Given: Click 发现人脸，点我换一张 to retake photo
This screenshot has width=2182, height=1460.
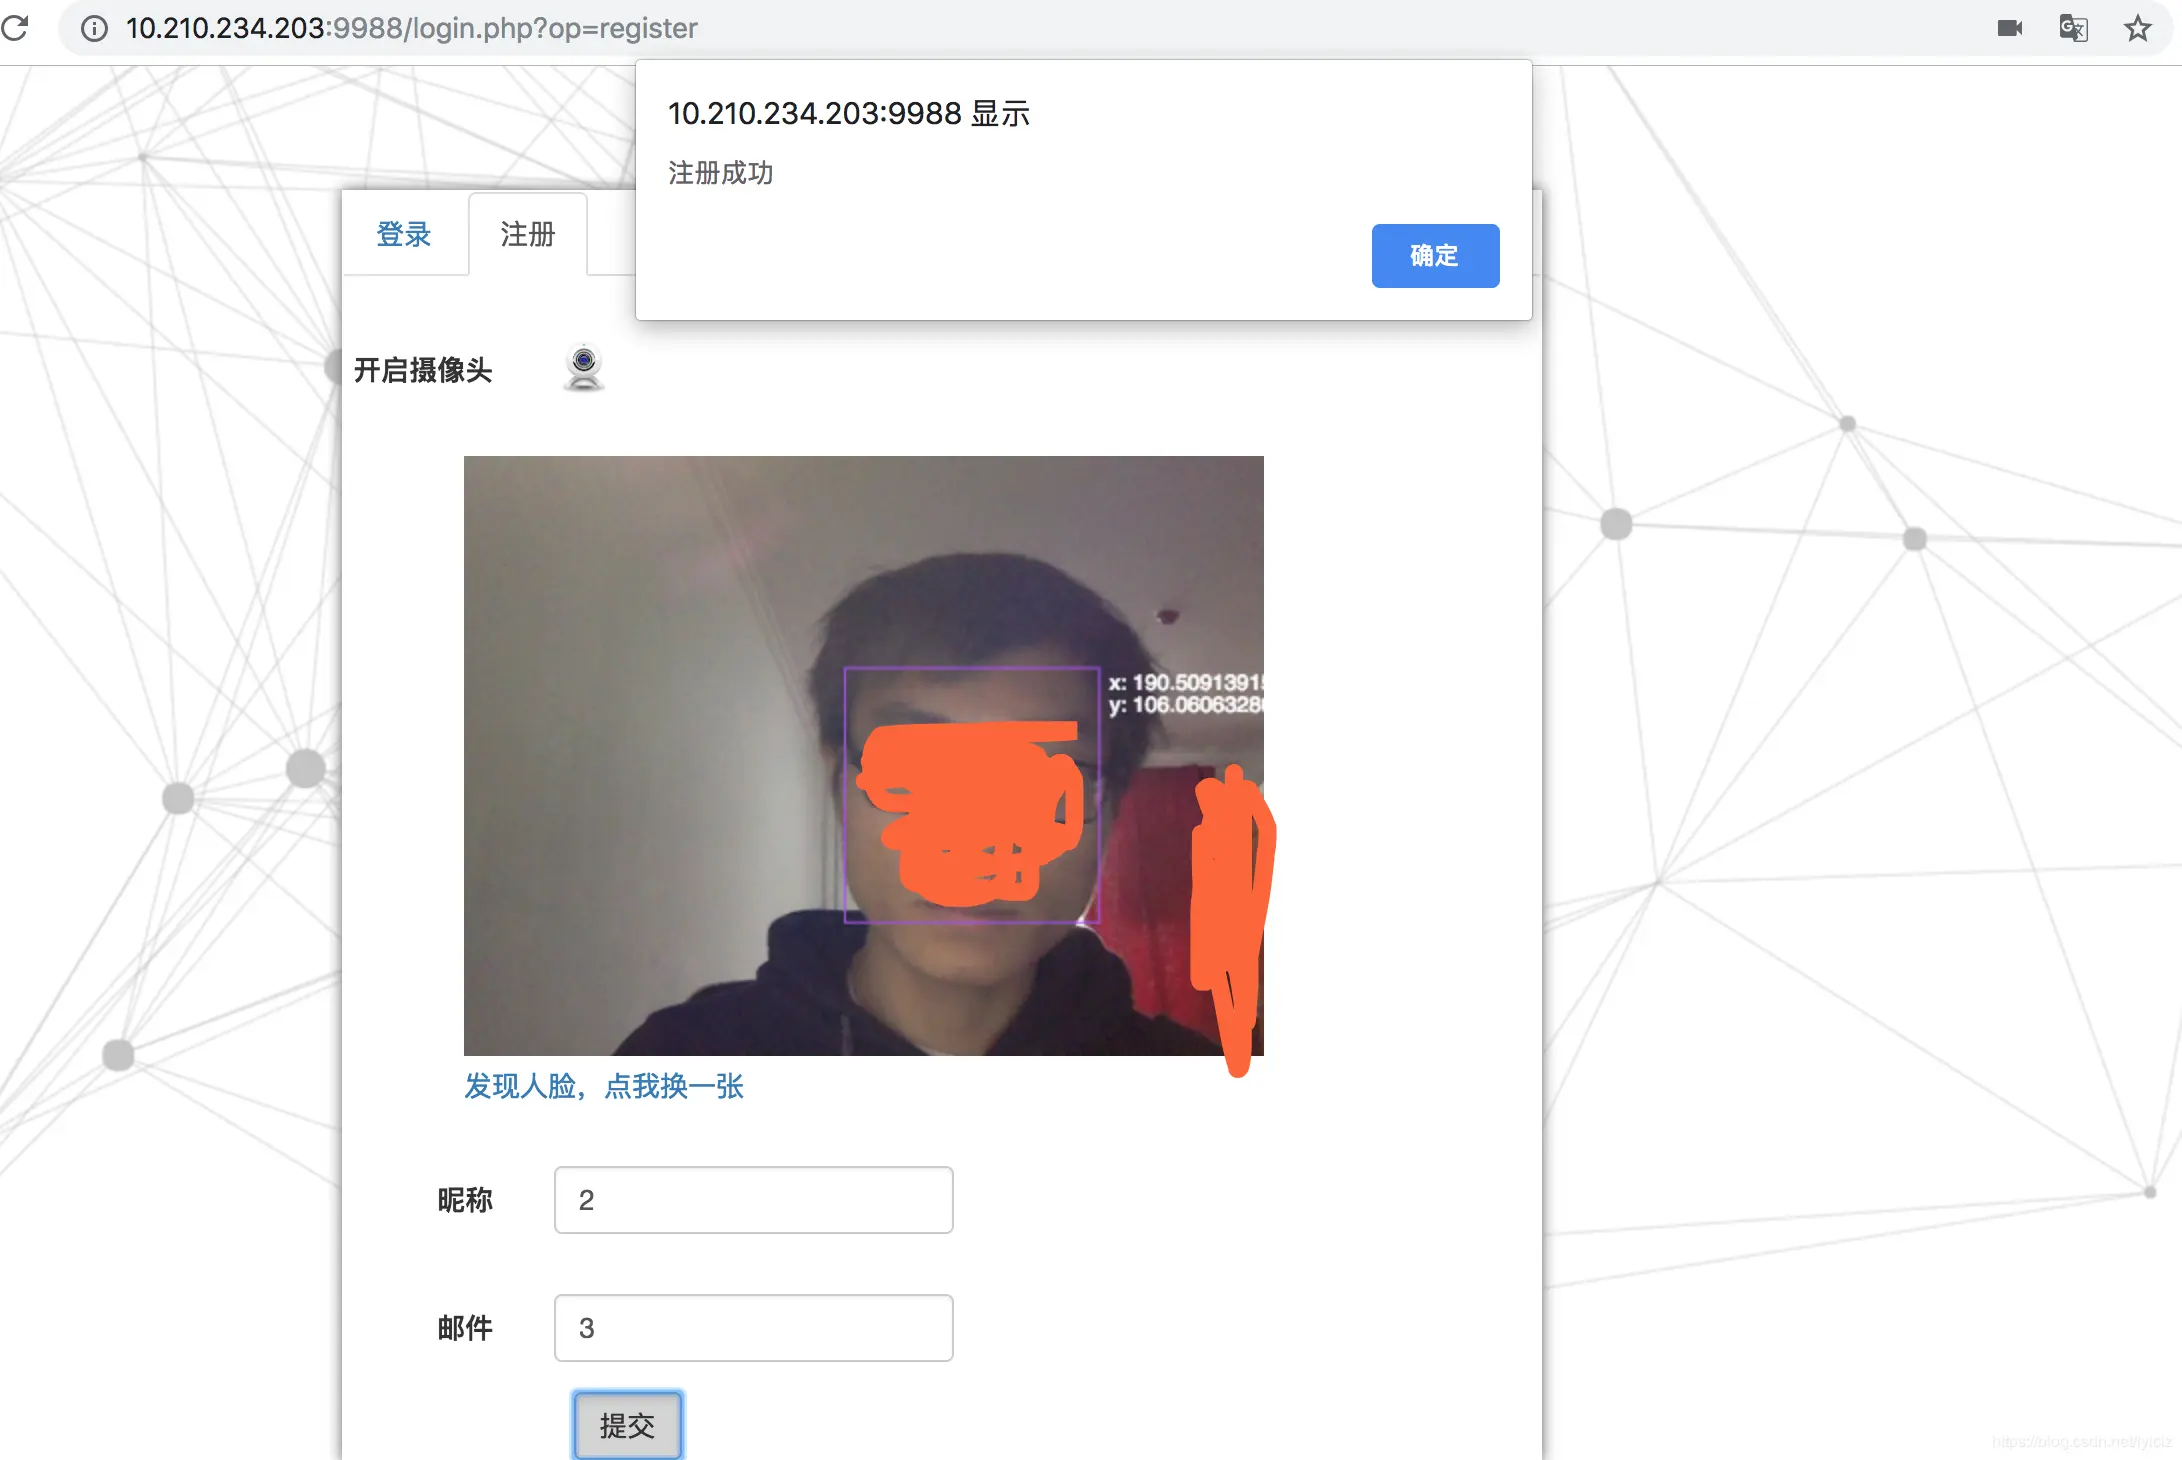Looking at the screenshot, I should click(x=603, y=1087).
